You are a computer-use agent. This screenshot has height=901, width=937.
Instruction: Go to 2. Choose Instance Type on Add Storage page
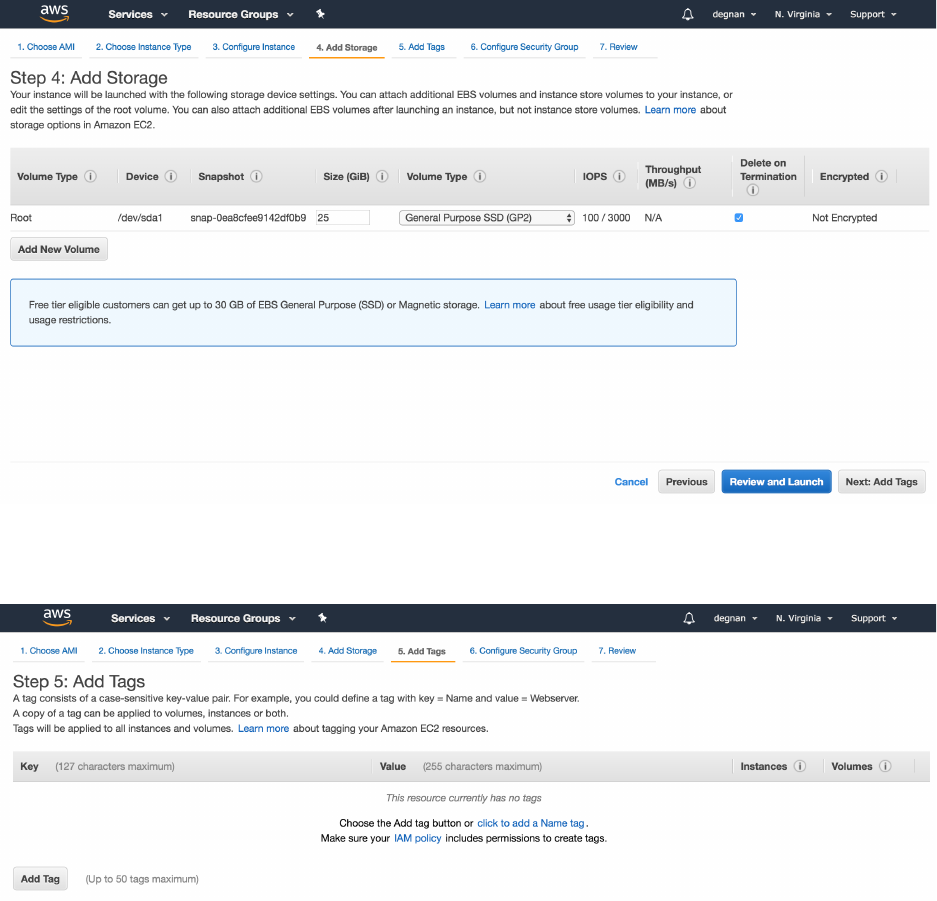[143, 47]
